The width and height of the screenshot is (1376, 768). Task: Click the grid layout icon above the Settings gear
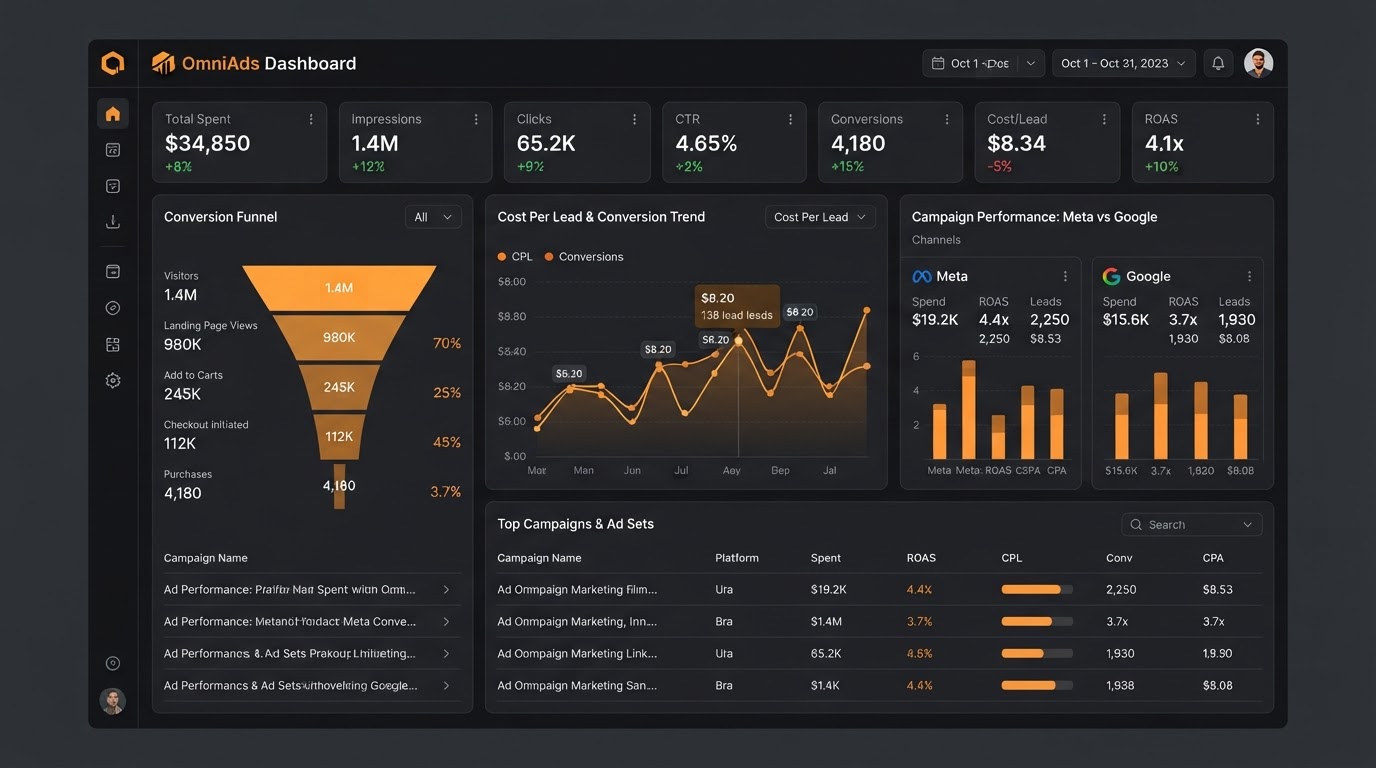(113, 345)
